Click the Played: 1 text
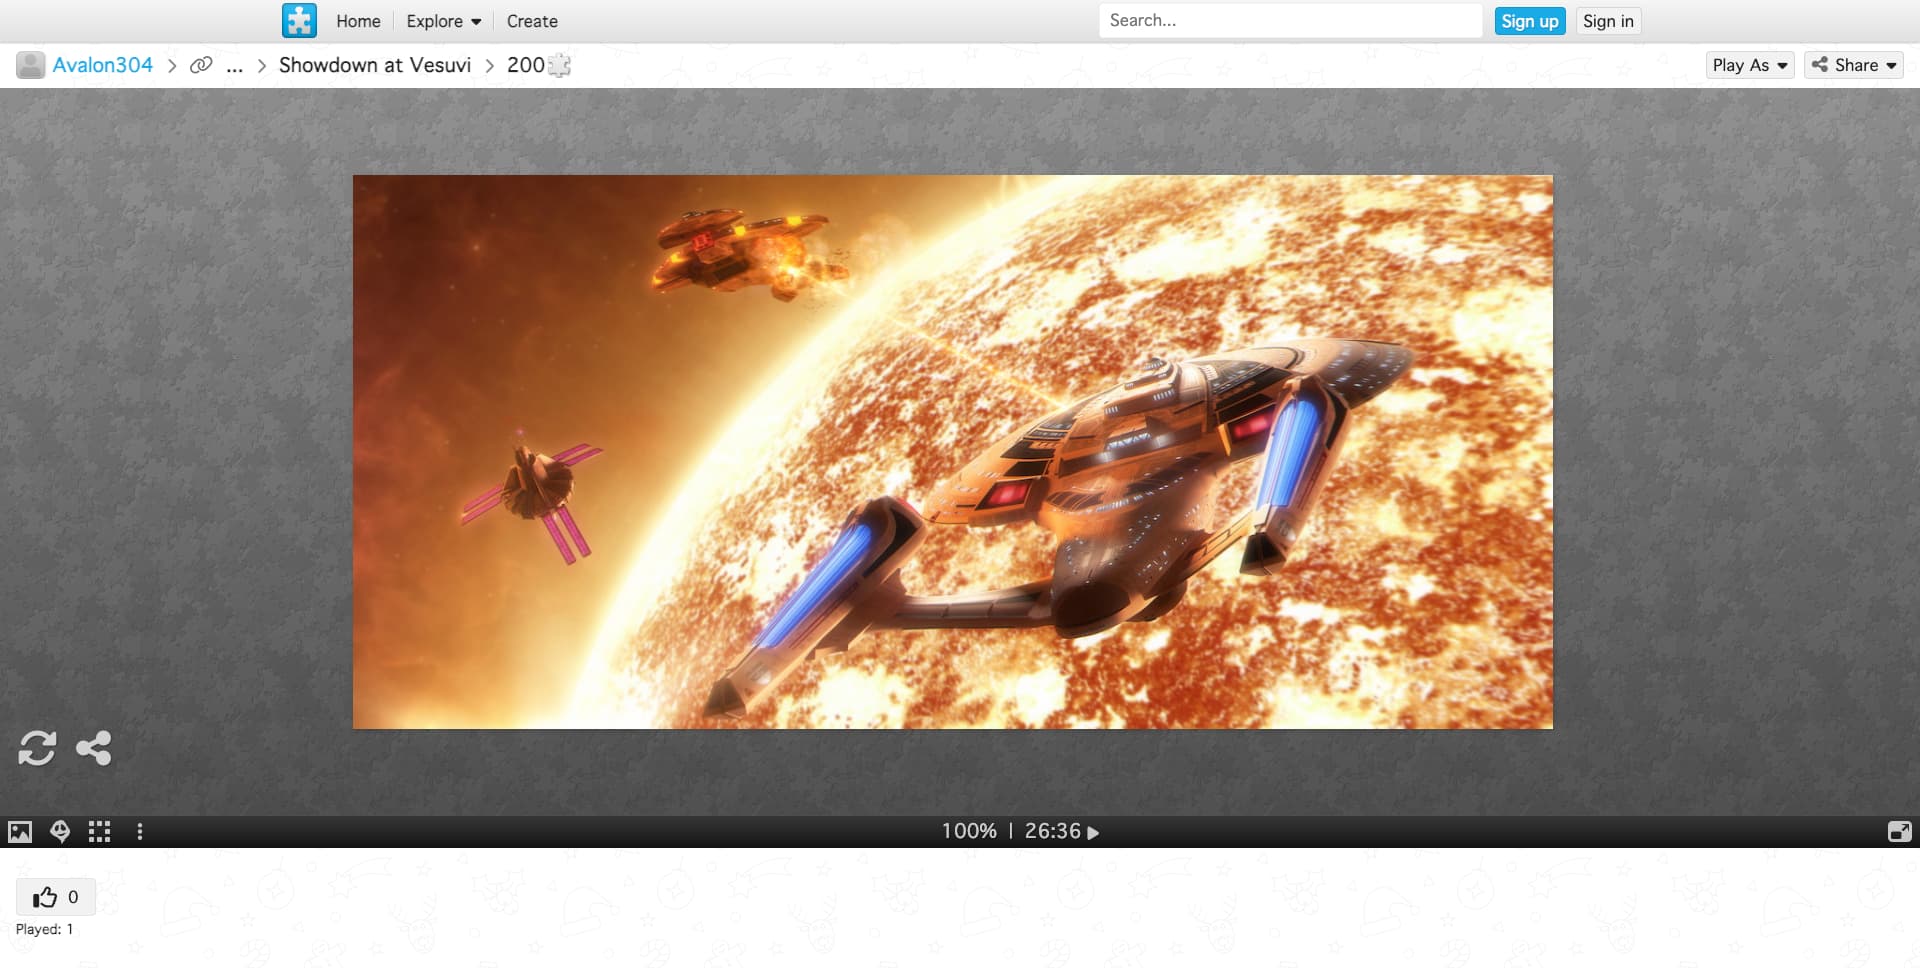This screenshot has width=1920, height=968. tap(44, 929)
